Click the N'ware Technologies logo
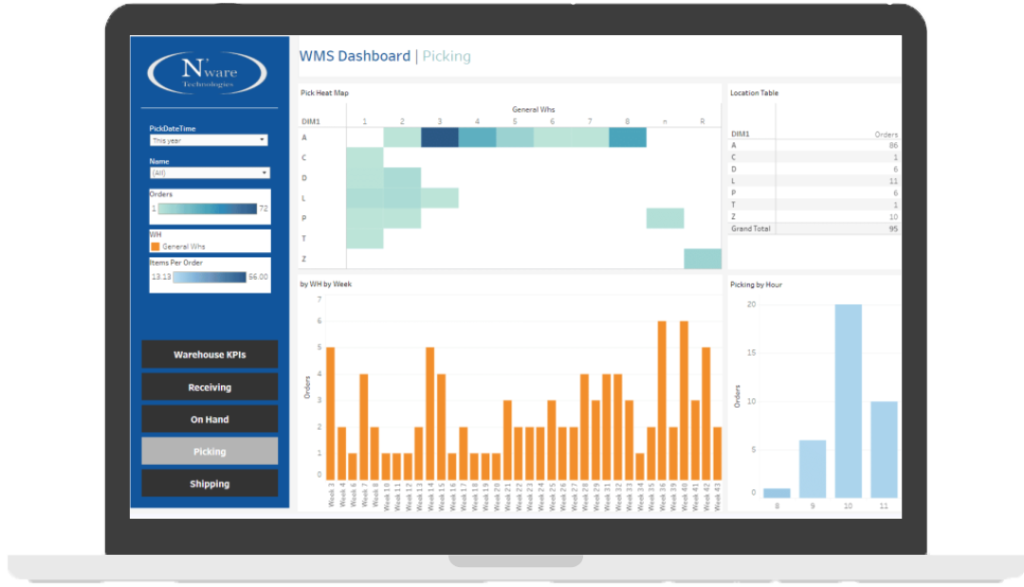The height and width of the screenshot is (587, 1024). click(x=207, y=74)
